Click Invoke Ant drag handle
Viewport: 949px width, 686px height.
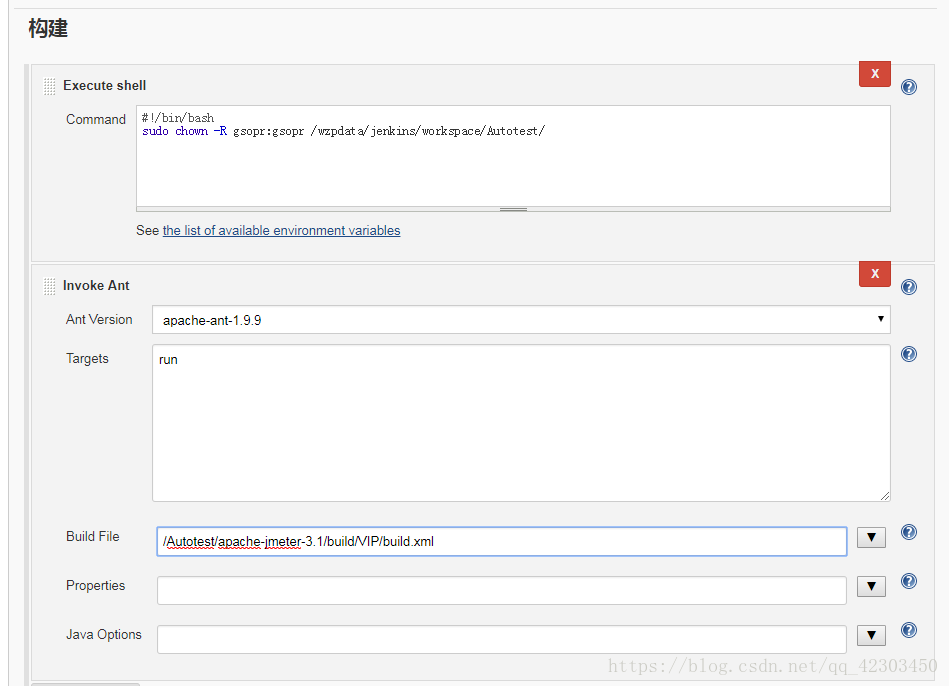coord(50,286)
